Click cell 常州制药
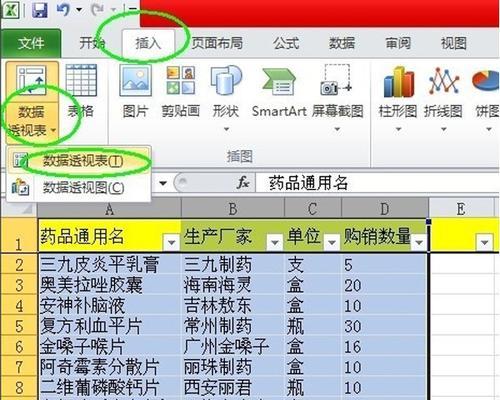 pyautogui.click(x=233, y=326)
